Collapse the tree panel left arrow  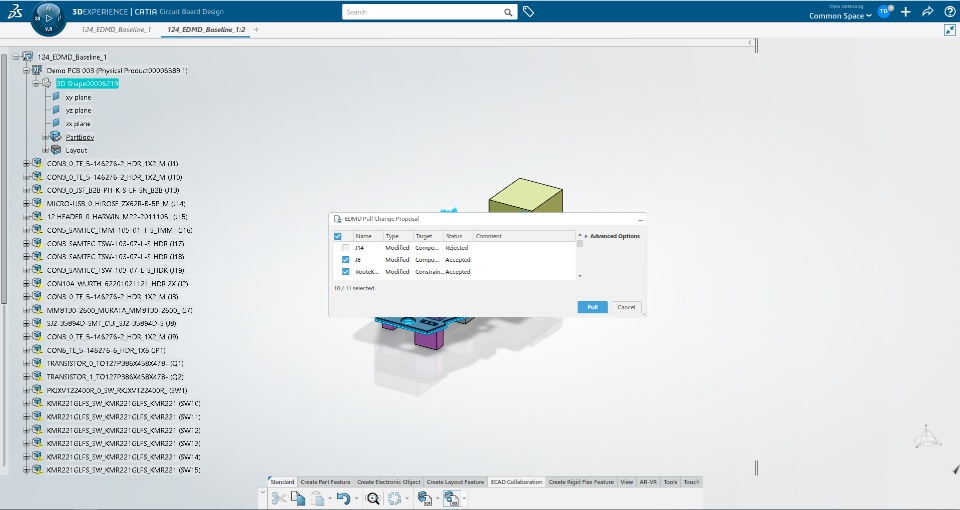coord(750,42)
